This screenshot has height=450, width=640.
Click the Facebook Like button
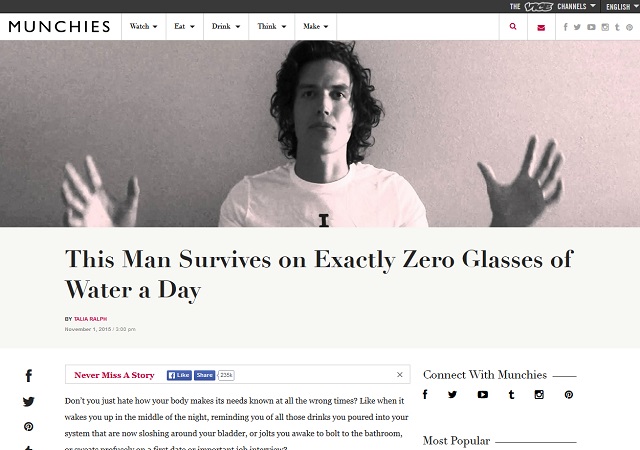pos(179,375)
